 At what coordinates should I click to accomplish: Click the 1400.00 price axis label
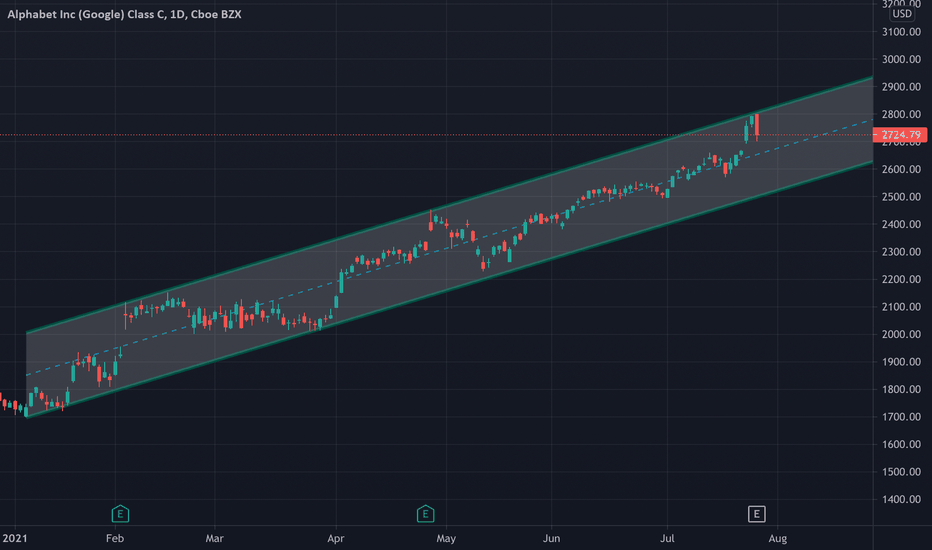(901, 499)
